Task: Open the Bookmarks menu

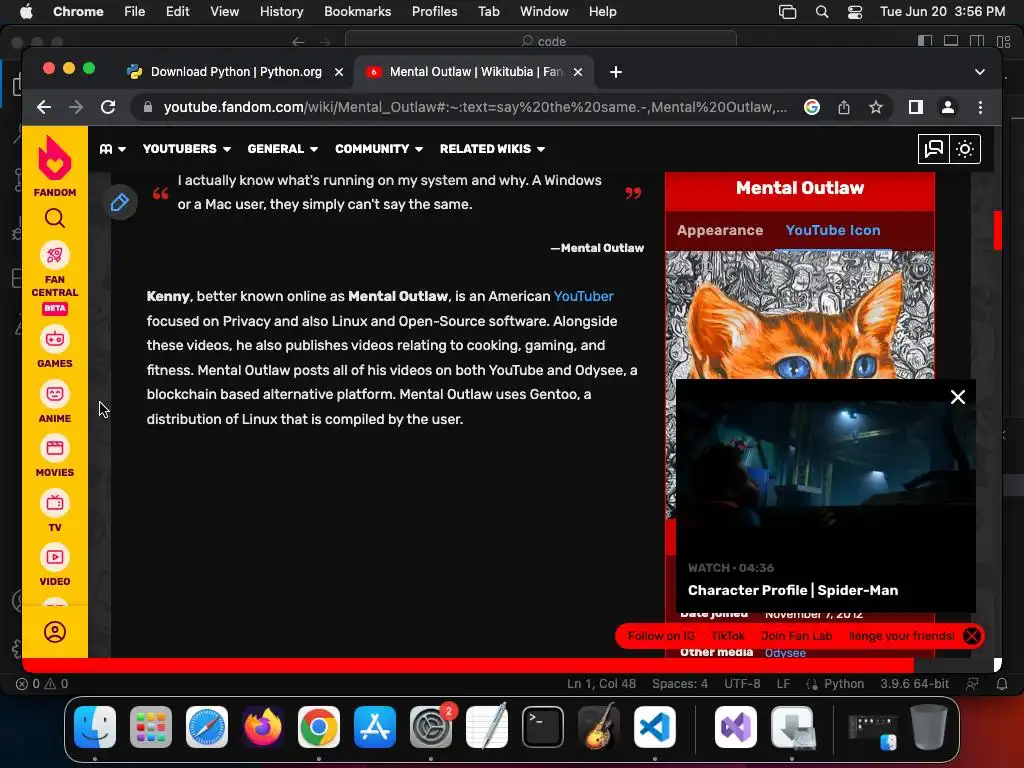Action: 357,12
